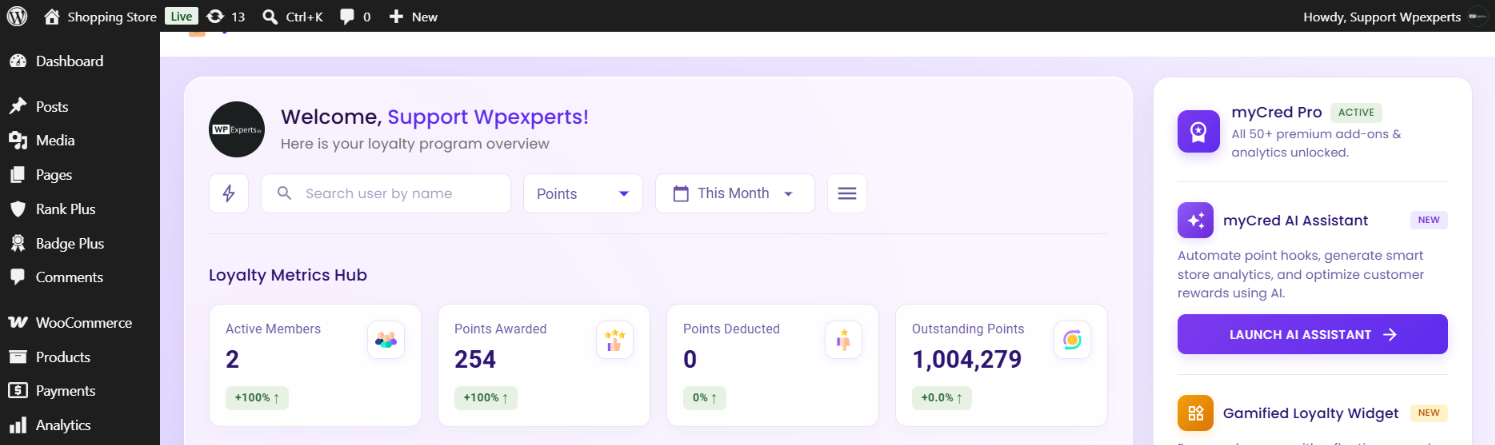Click the Gamified Loyalty Widget title

click(x=1311, y=413)
